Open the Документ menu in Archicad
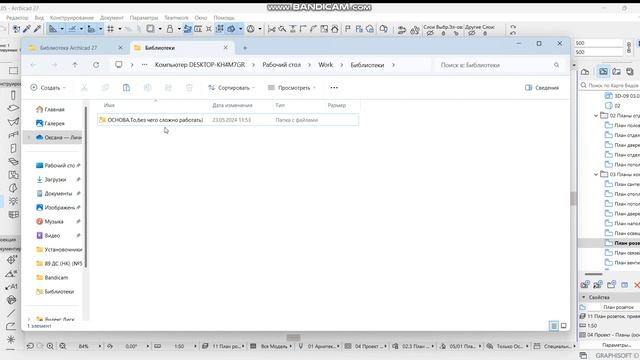This screenshot has width=640, height=360. click(x=111, y=18)
